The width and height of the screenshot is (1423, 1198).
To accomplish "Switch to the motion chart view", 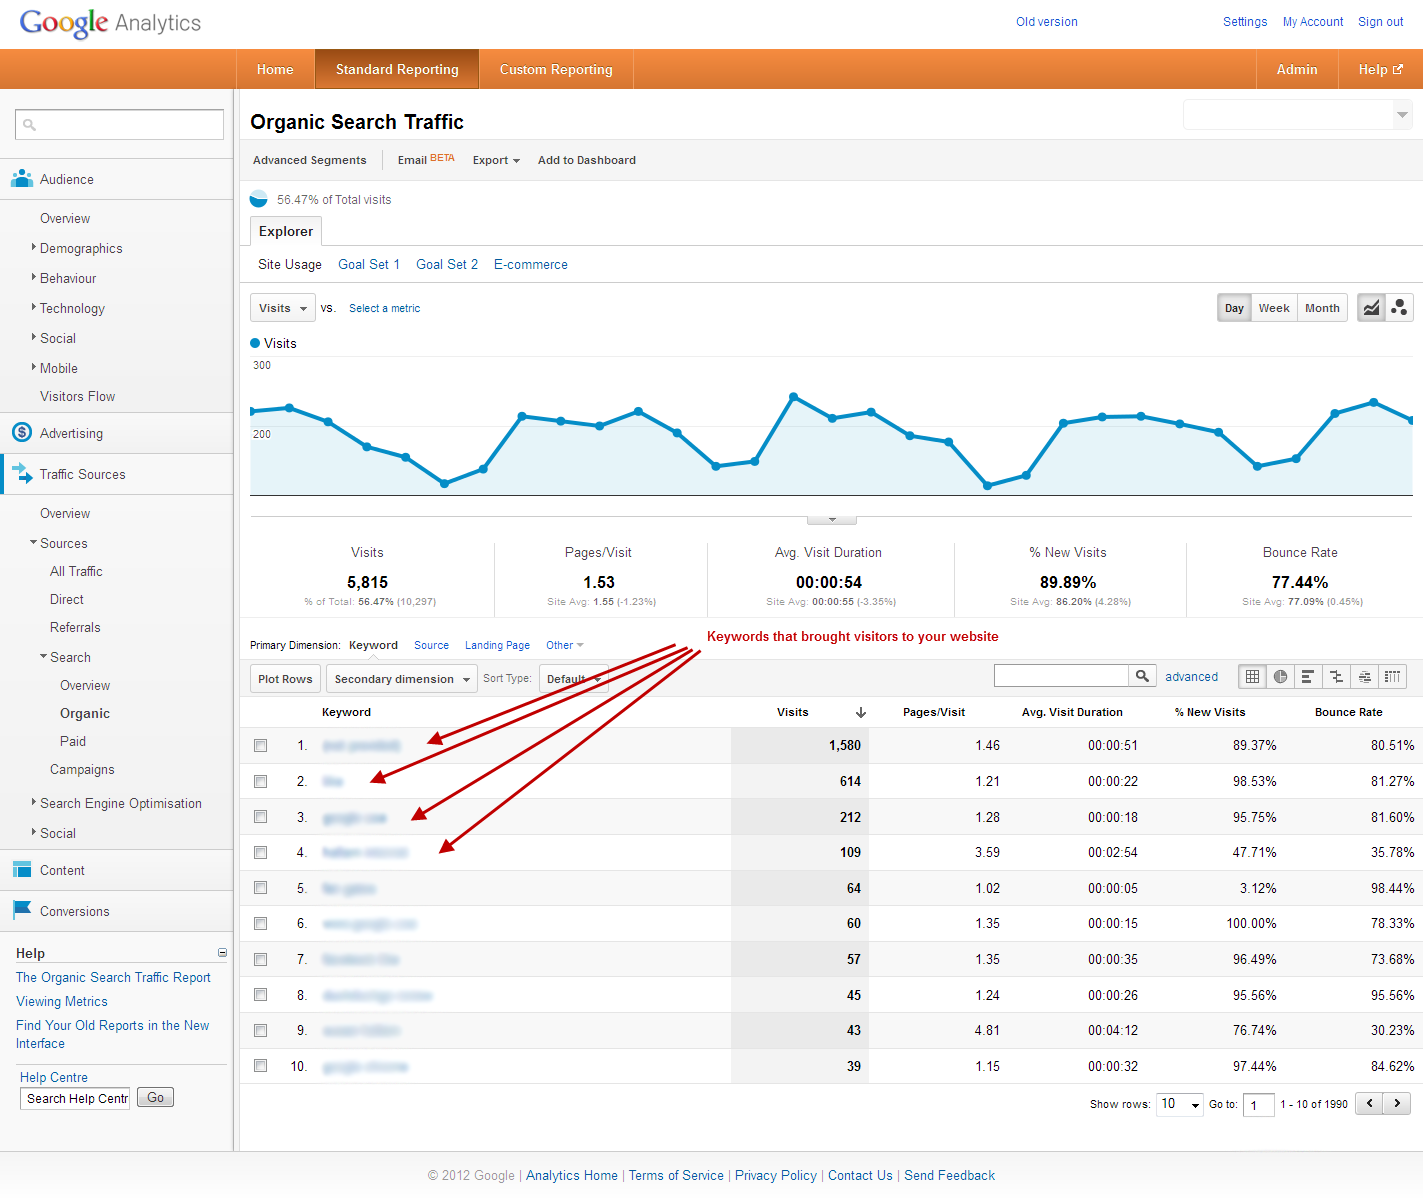I will point(1399,308).
